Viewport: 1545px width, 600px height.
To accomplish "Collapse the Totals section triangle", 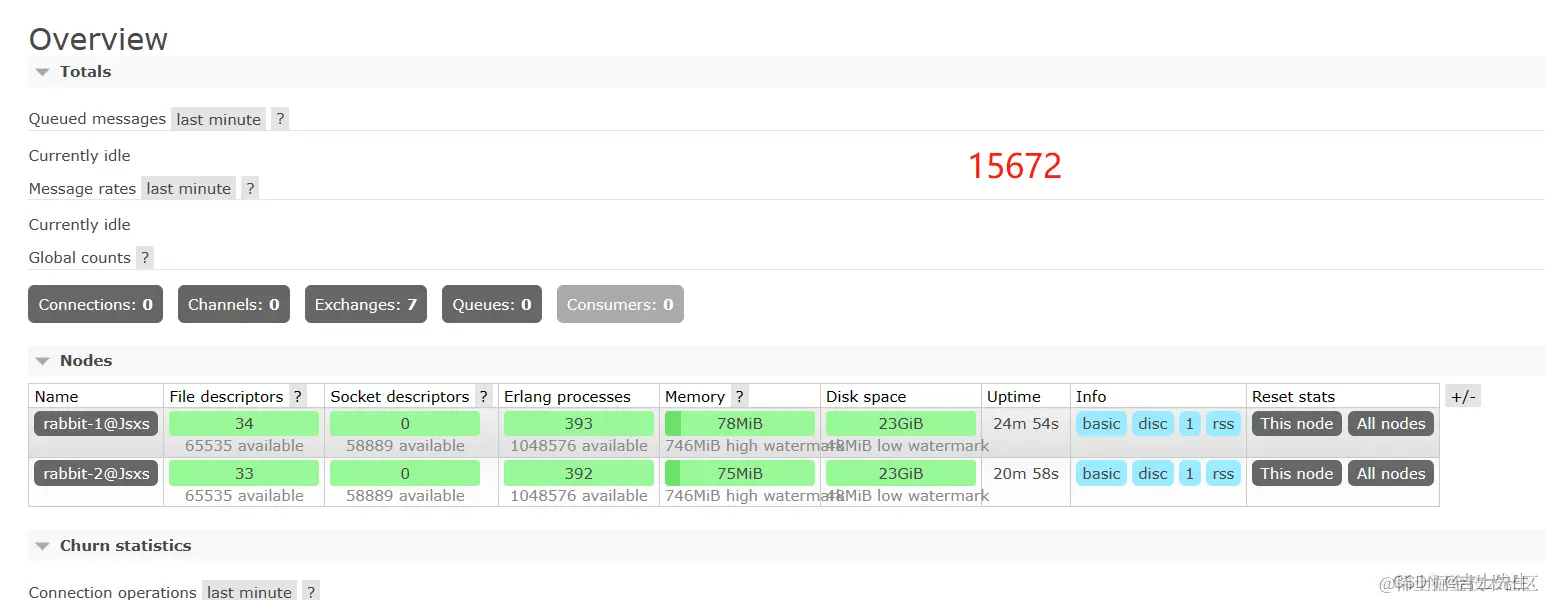I will [x=42, y=72].
